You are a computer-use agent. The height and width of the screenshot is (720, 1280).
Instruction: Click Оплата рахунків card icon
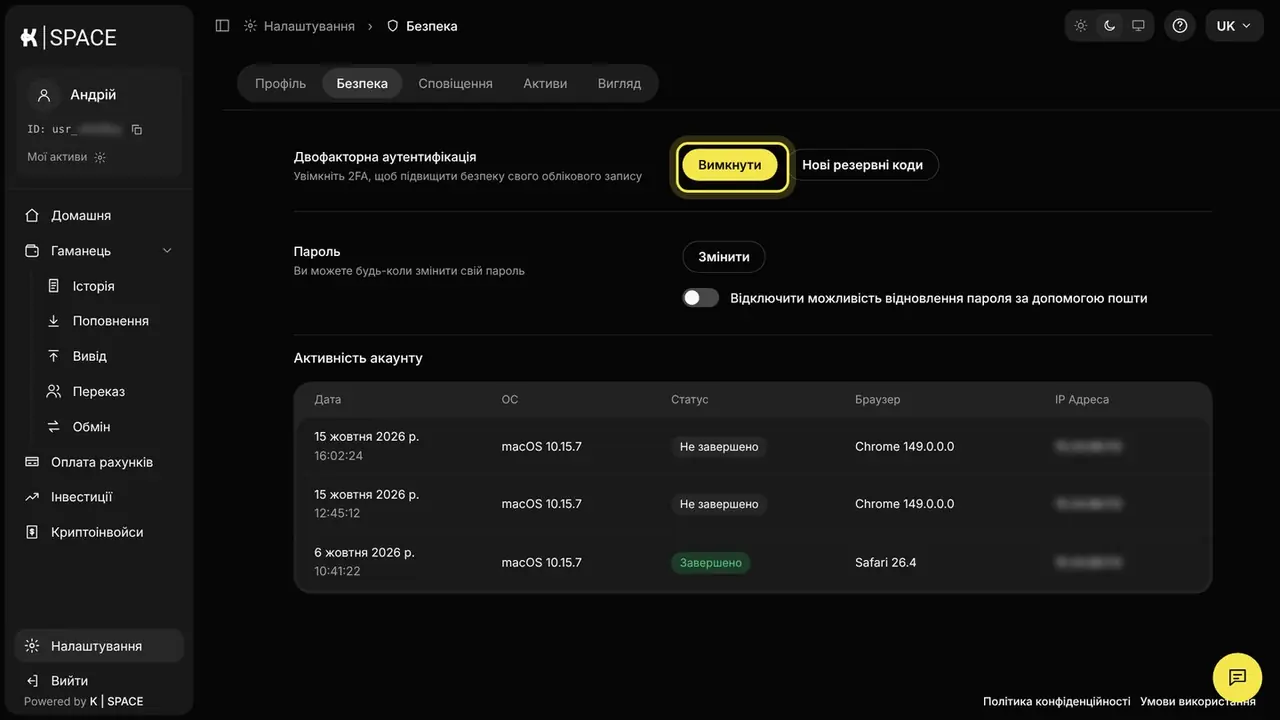pyautogui.click(x=32, y=462)
